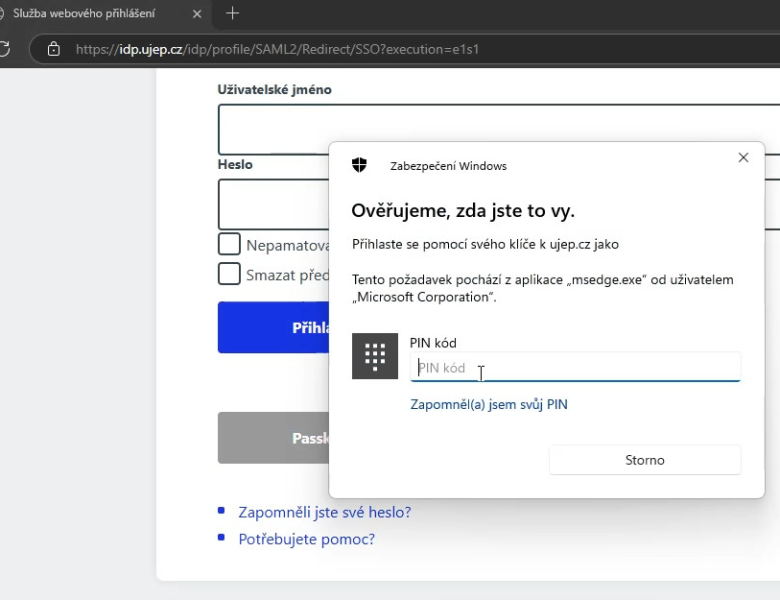Image resolution: width=780 pixels, height=600 pixels.
Task: Click the Heslo password field
Action: (x=272, y=205)
